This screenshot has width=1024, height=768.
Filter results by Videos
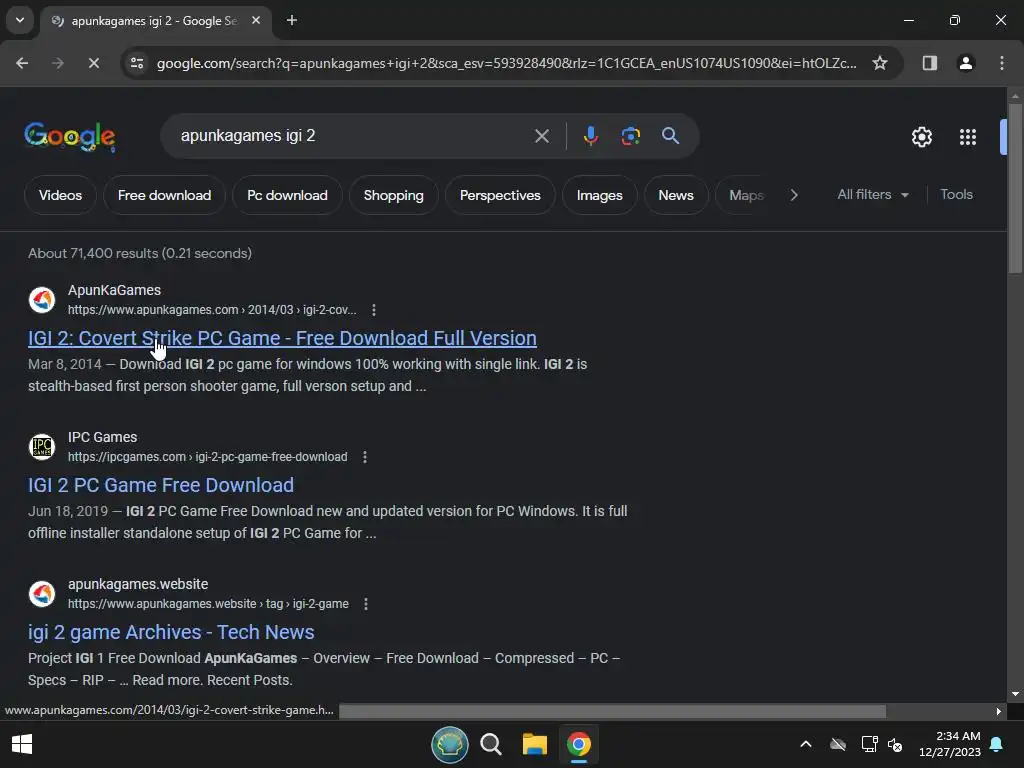coord(60,195)
